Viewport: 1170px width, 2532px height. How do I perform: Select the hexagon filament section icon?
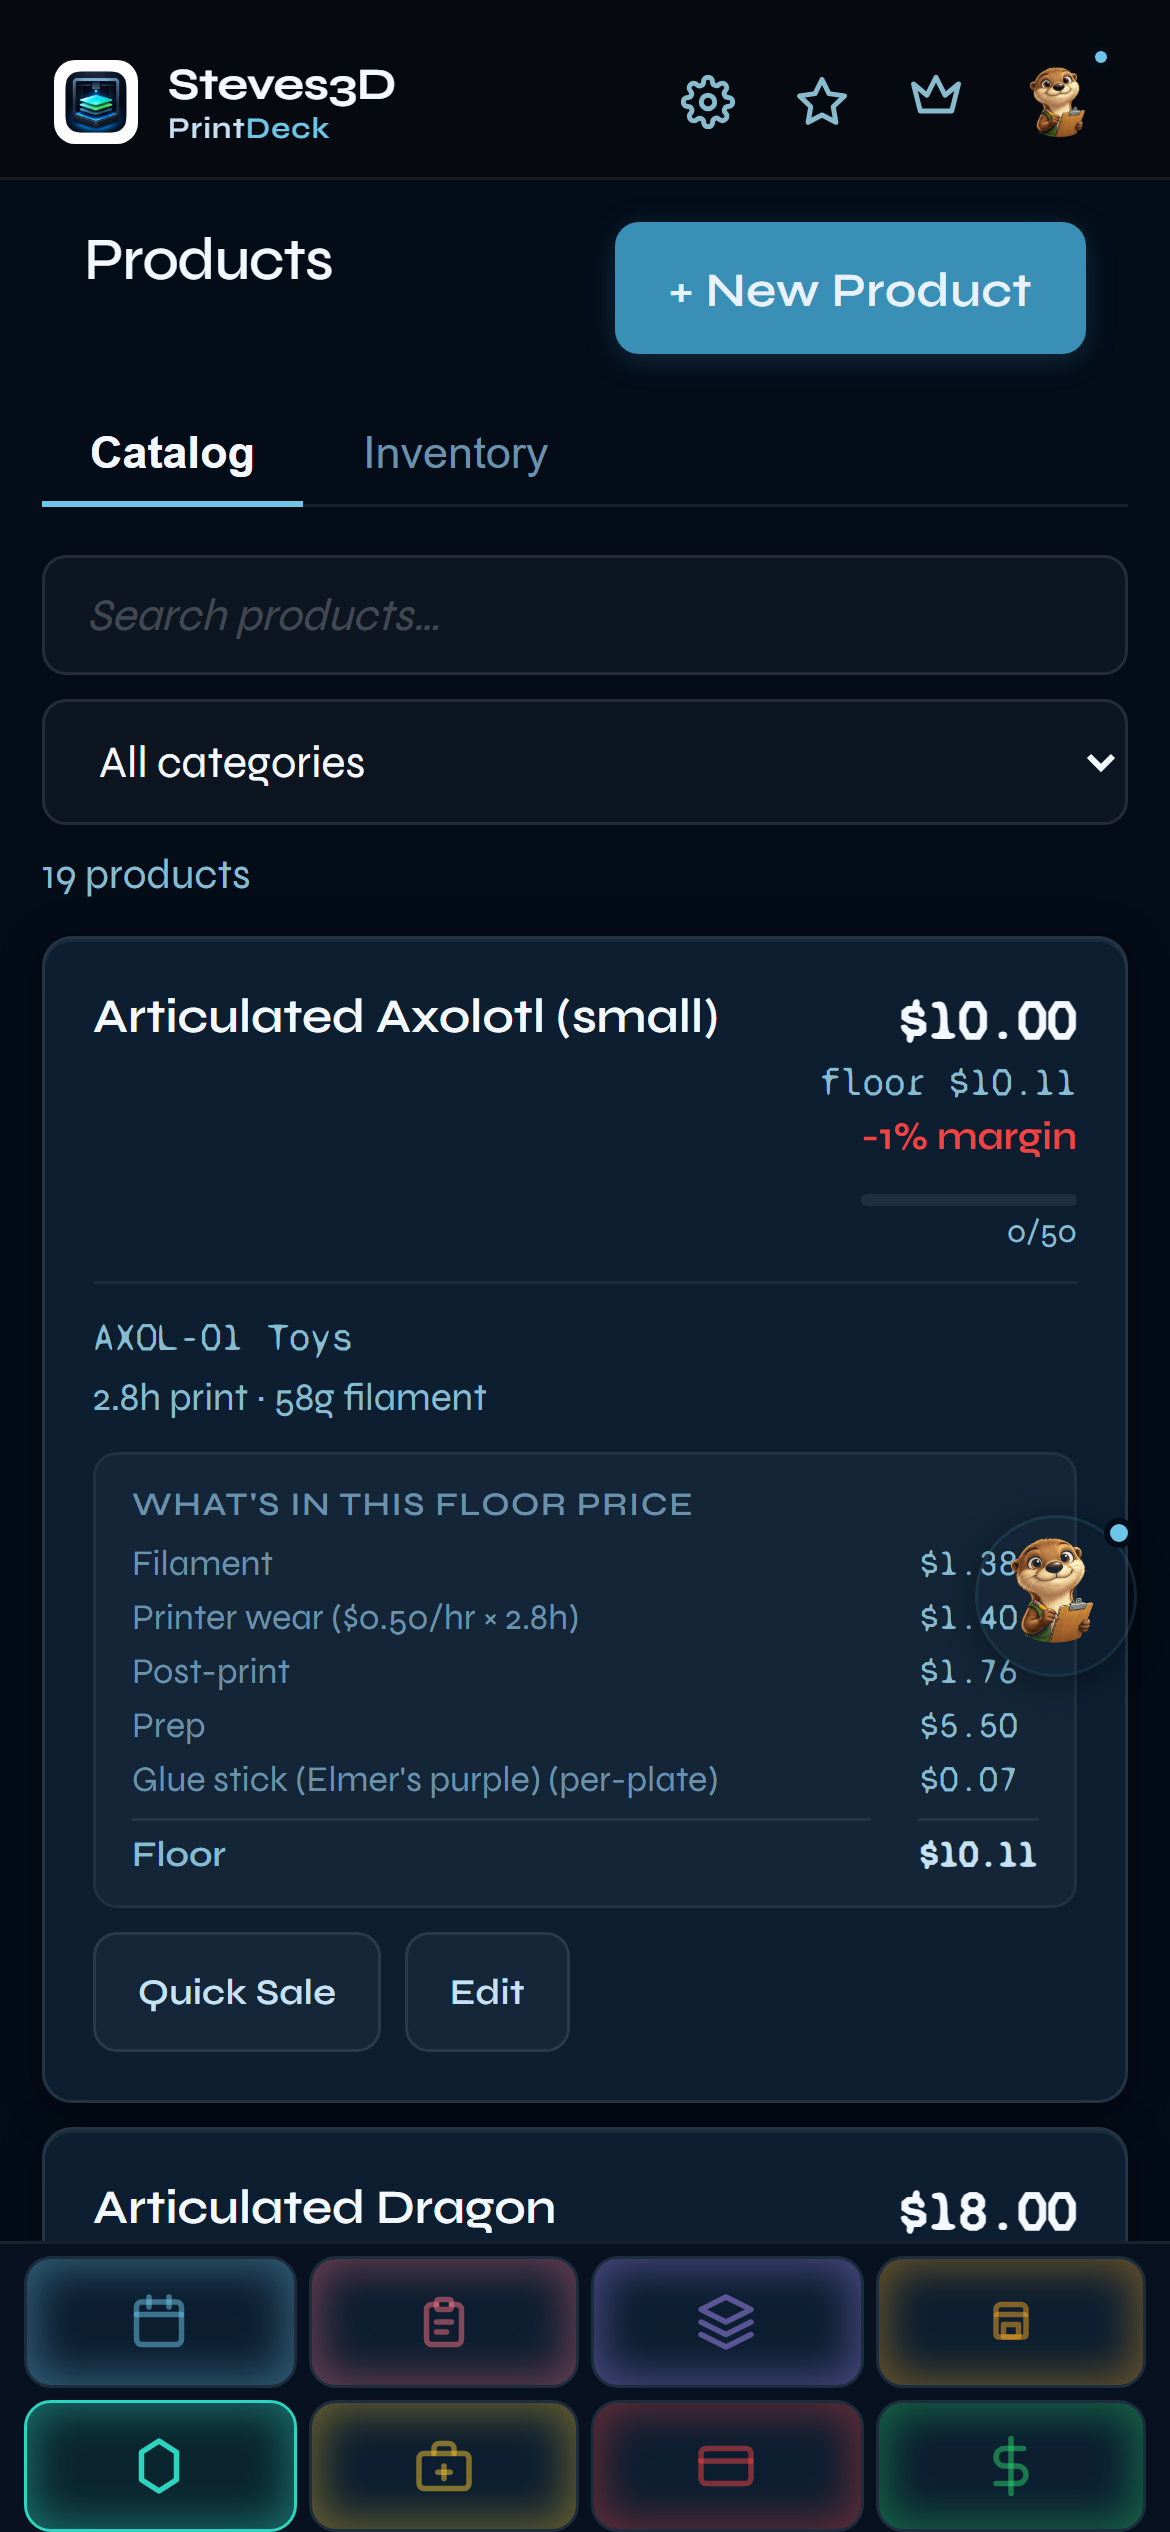(160, 2466)
